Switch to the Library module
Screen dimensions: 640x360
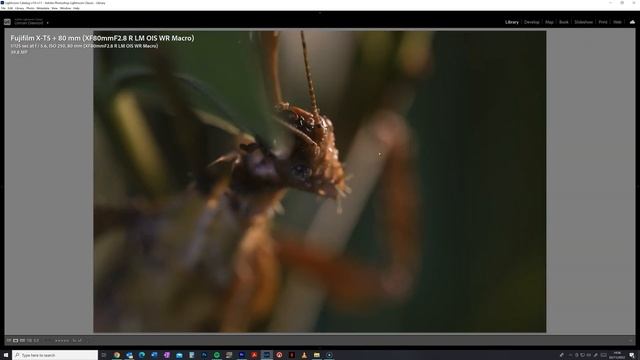click(511, 22)
